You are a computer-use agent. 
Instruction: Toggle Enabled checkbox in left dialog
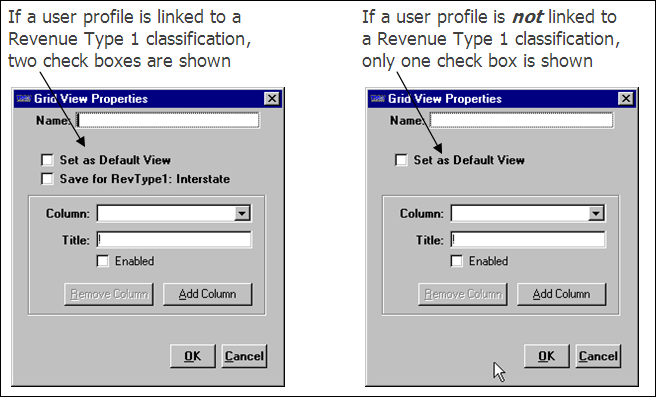click(102, 261)
